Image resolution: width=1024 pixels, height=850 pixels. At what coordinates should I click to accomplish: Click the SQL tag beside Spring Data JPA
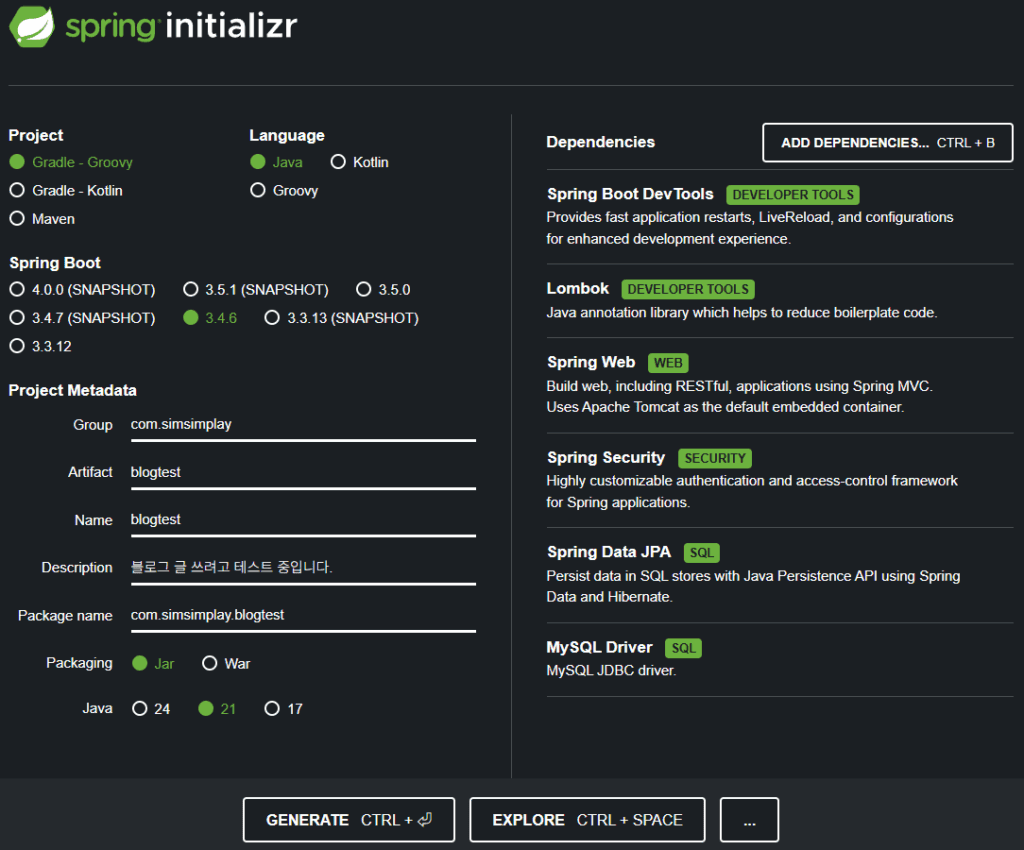(x=702, y=553)
